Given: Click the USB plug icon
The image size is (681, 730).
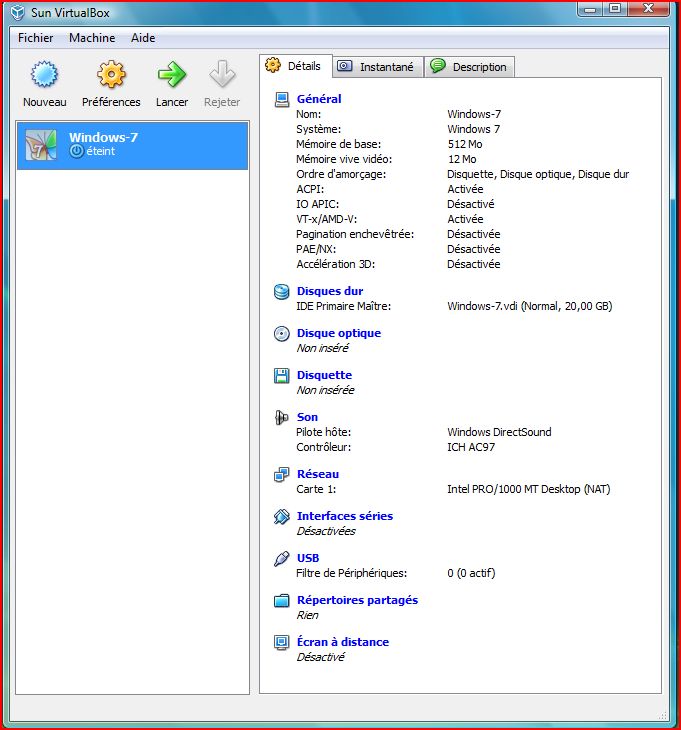Looking at the screenshot, I should click(282, 558).
